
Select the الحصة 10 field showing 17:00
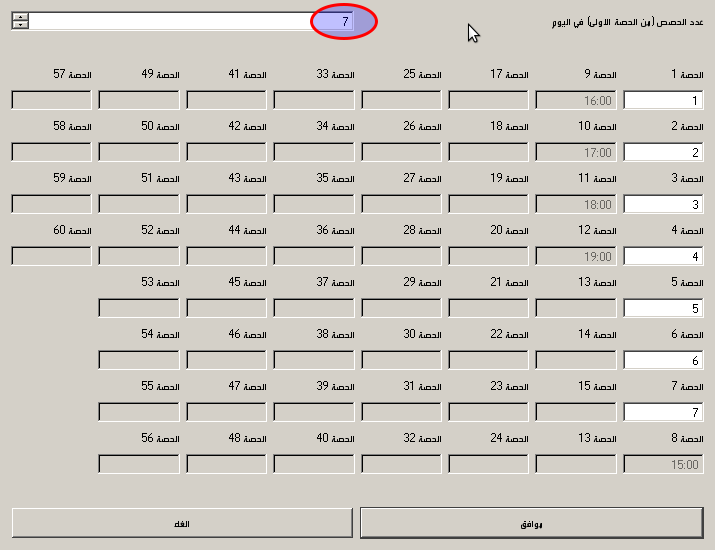576,152
